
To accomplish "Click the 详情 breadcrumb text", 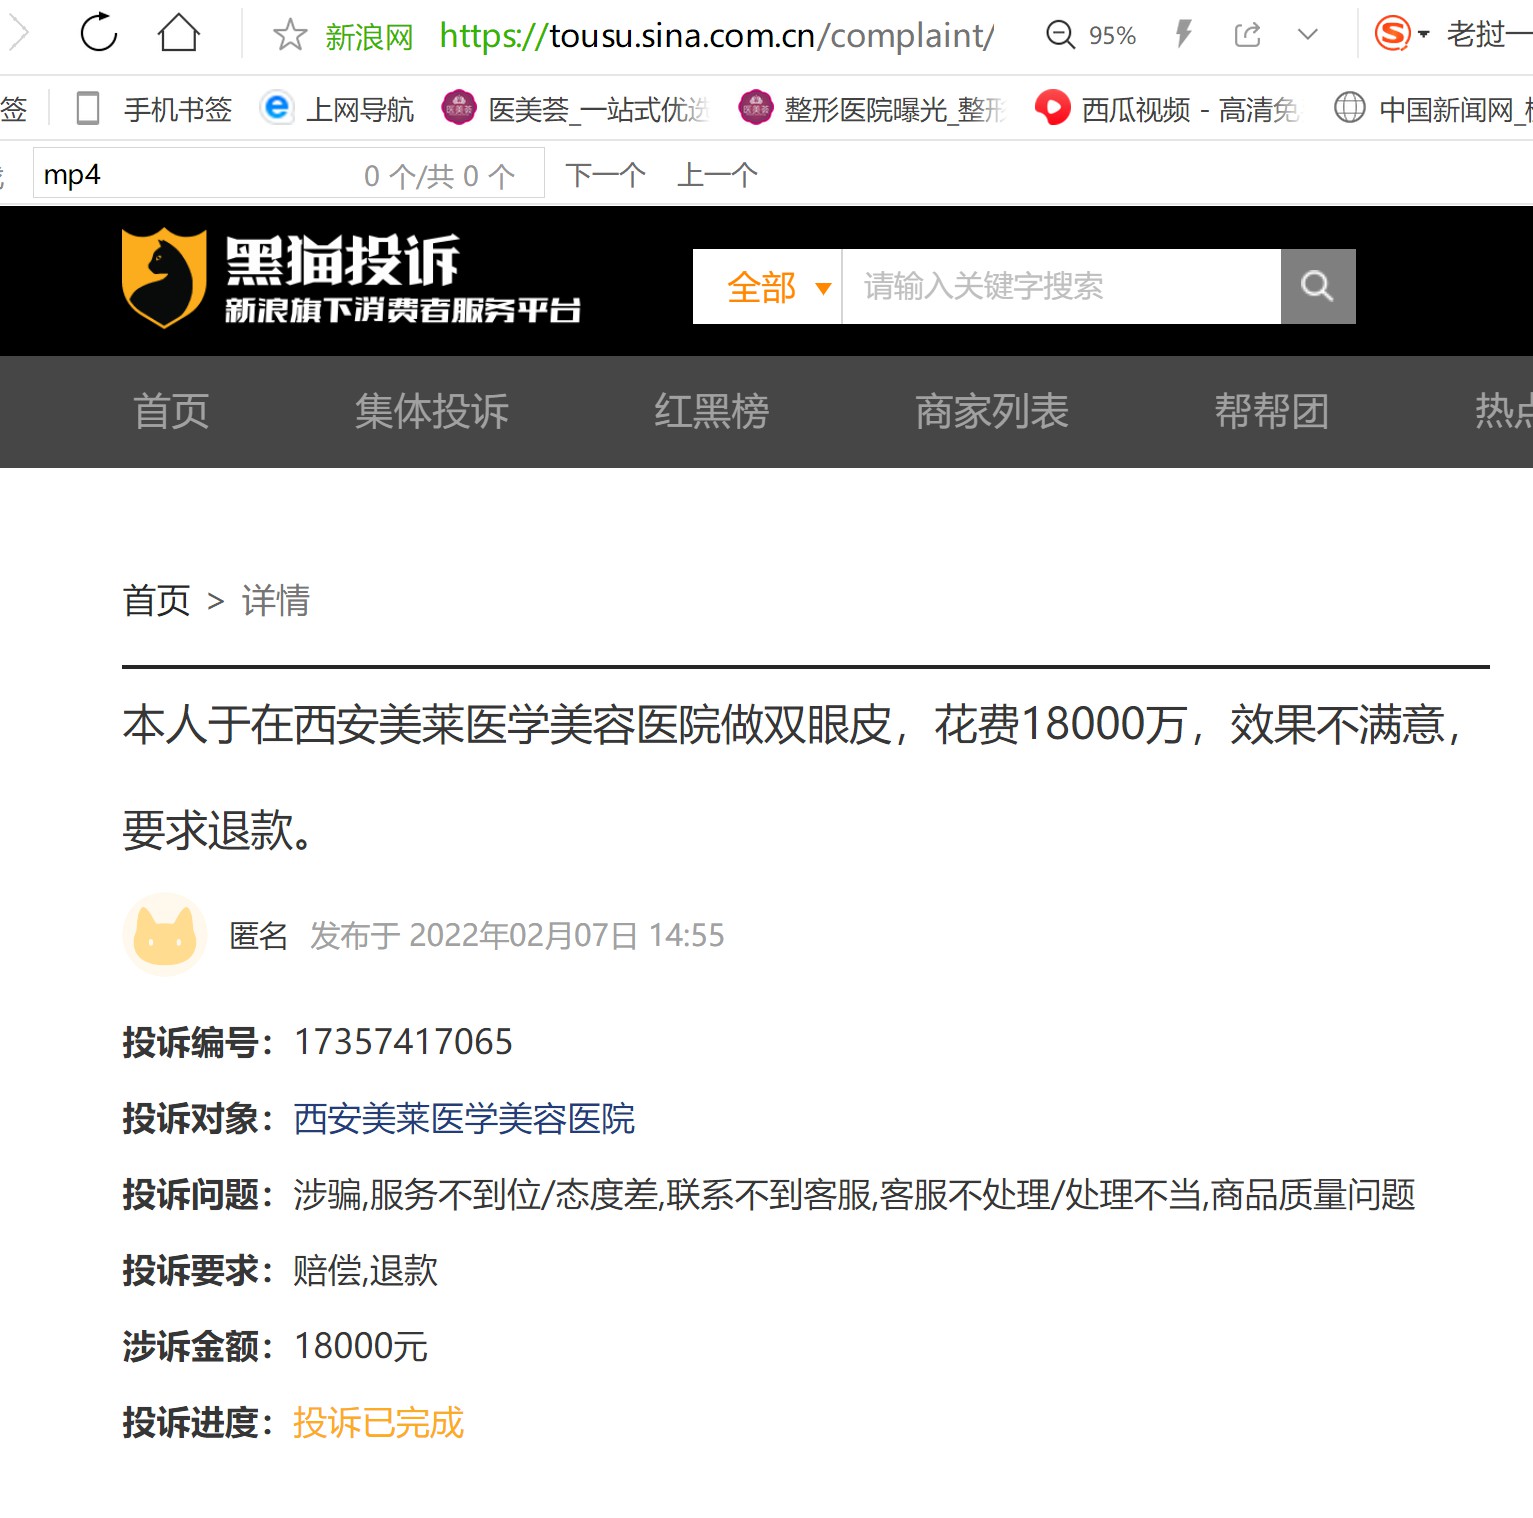I will coord(276,601).
